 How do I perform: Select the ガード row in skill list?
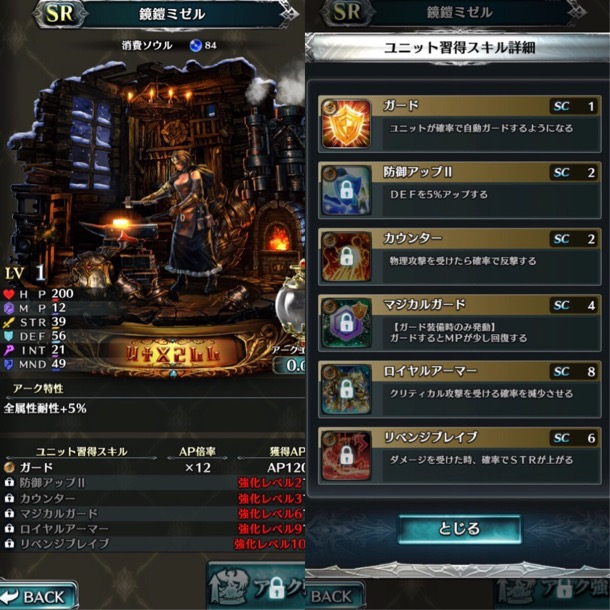tap(154, 467)
